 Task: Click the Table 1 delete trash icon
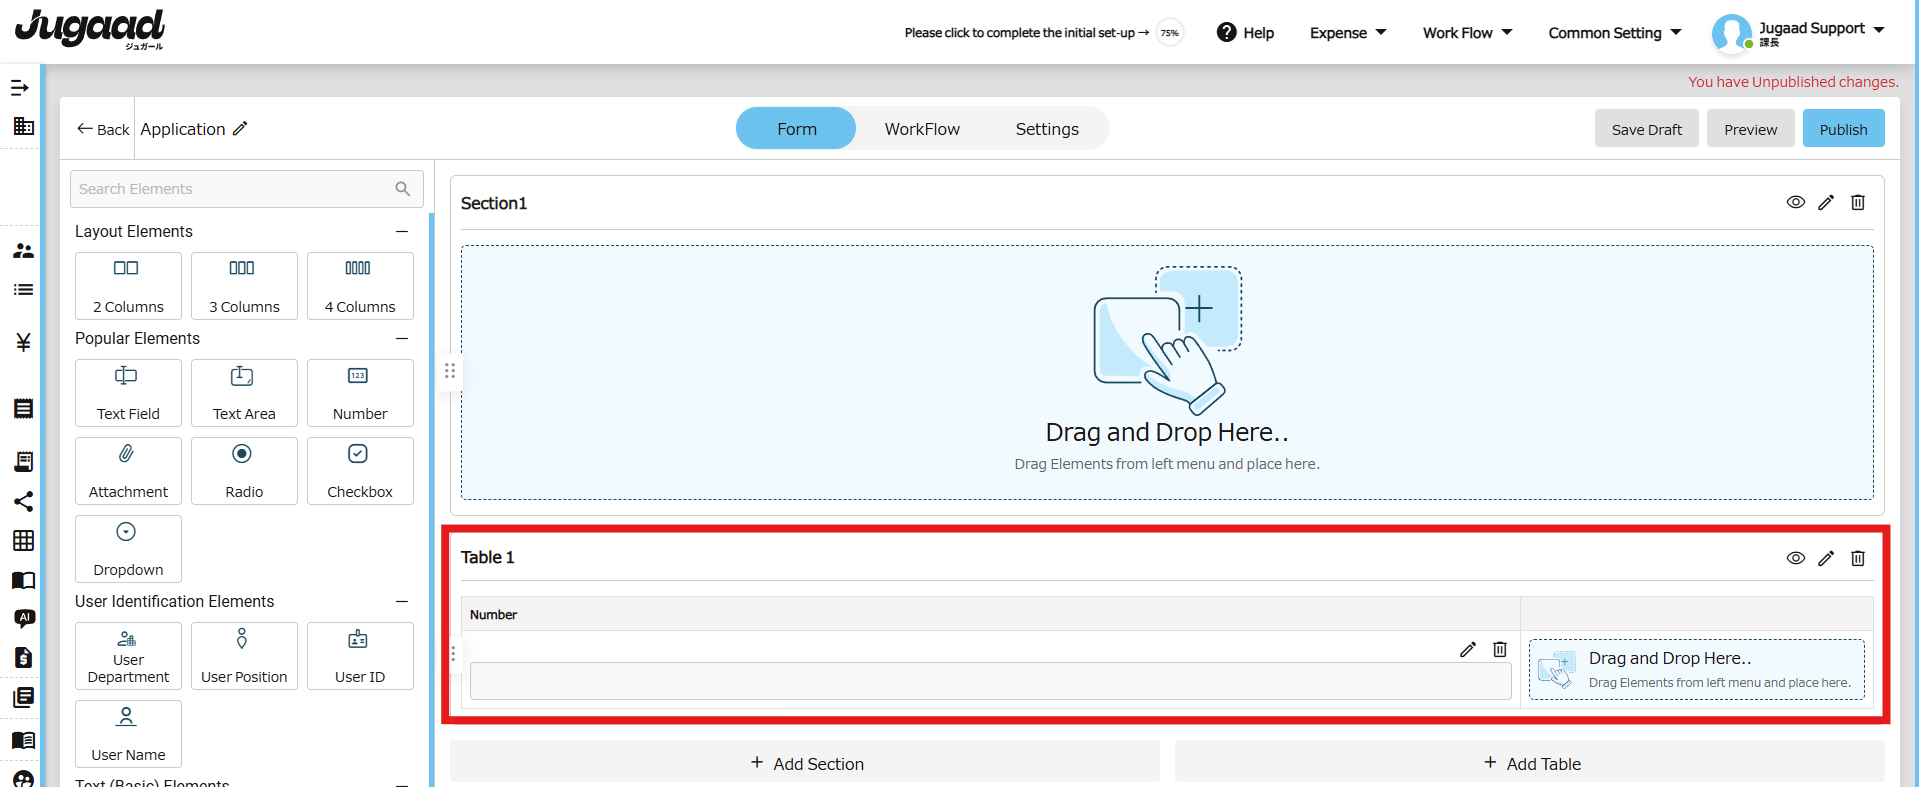pos(1857,558)
